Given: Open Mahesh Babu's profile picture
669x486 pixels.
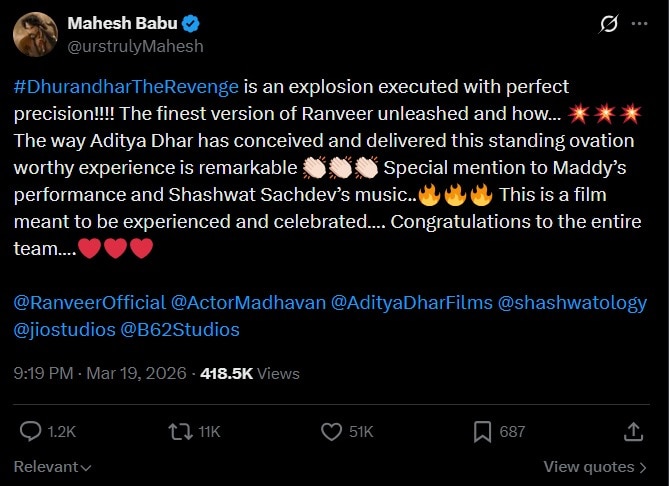Looking at the screenshot, I should [36, 33].
